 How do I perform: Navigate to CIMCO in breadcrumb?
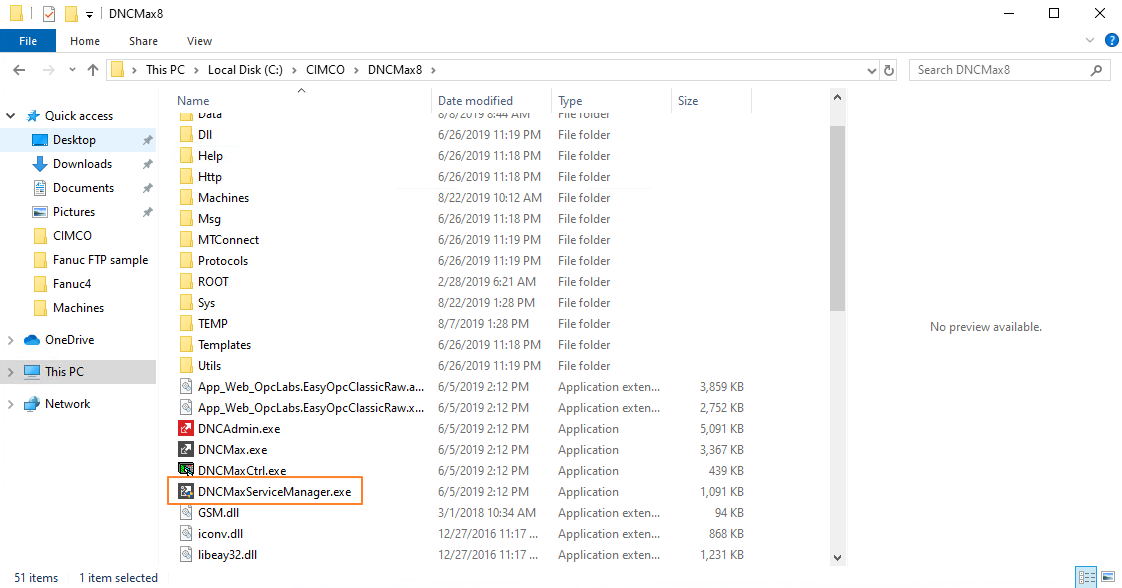coord(325,70)
